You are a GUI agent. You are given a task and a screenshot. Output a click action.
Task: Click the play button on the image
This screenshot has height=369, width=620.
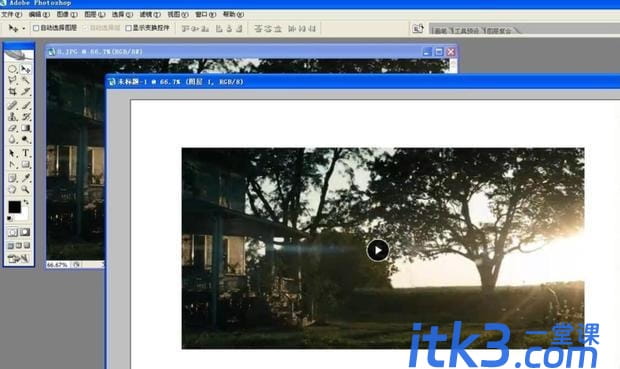(378, 250)
